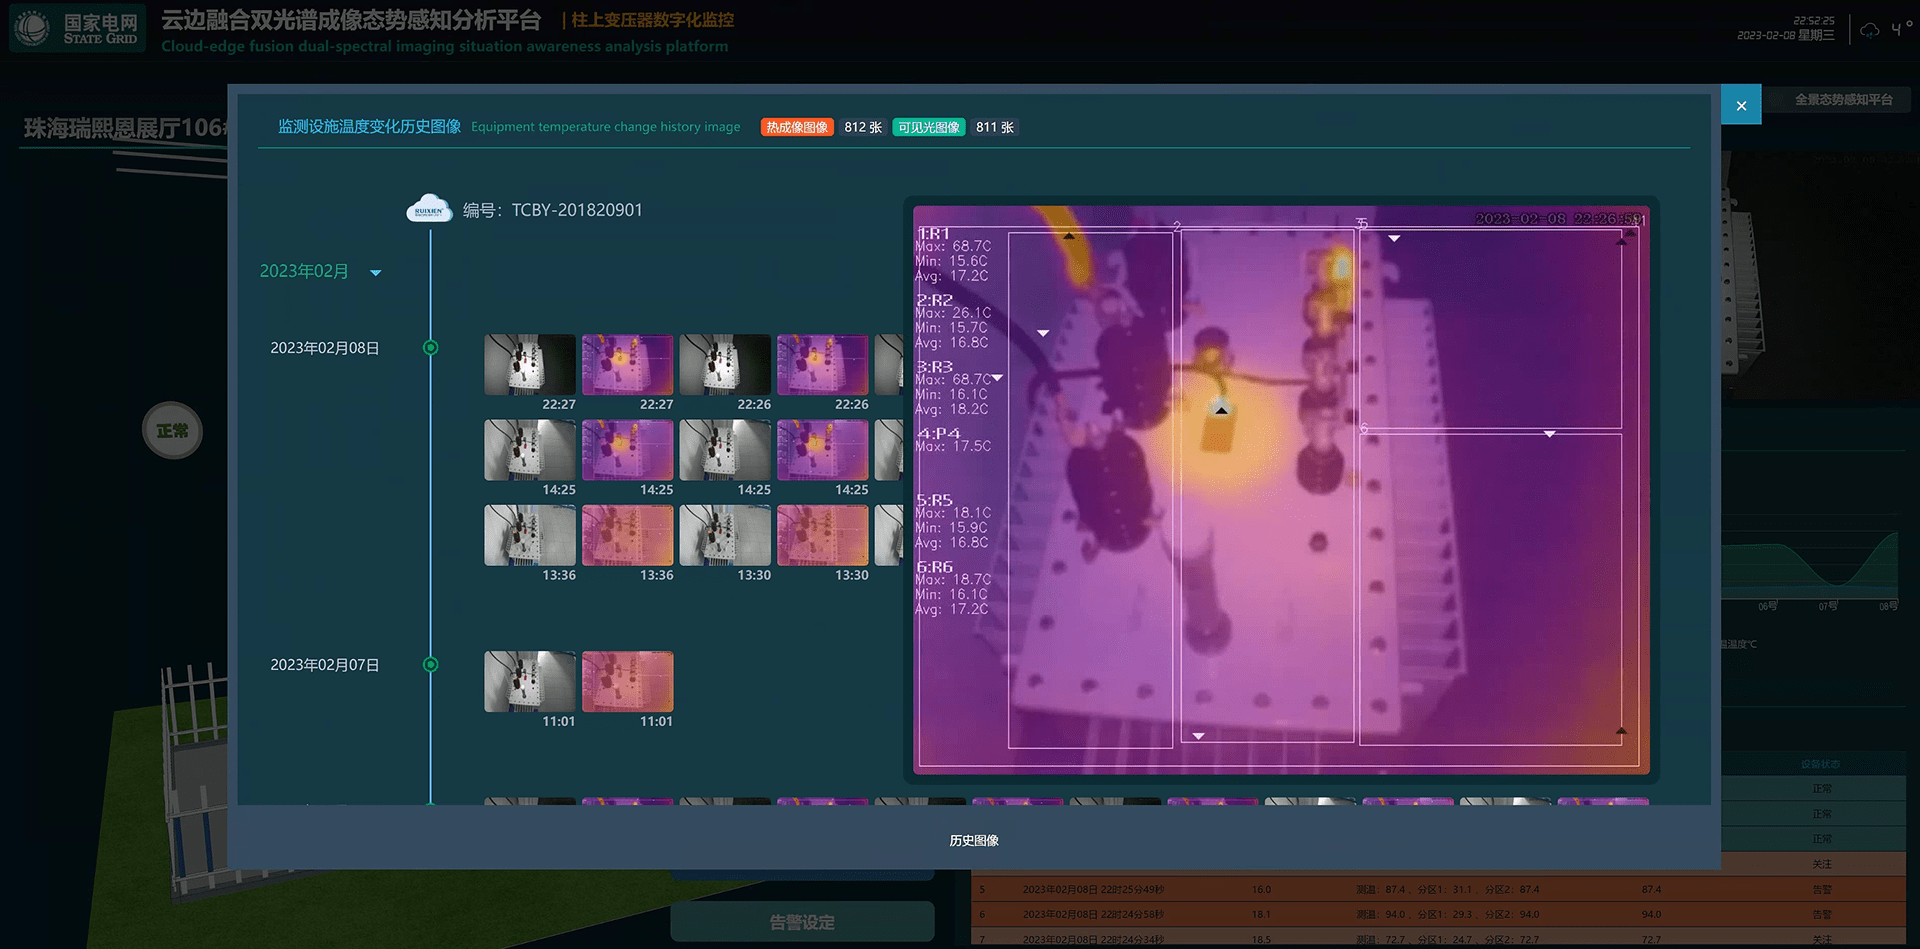Open the 全景态势感知平台 tab
This screenshot has height=949, width=1920.
(1843, 100)
